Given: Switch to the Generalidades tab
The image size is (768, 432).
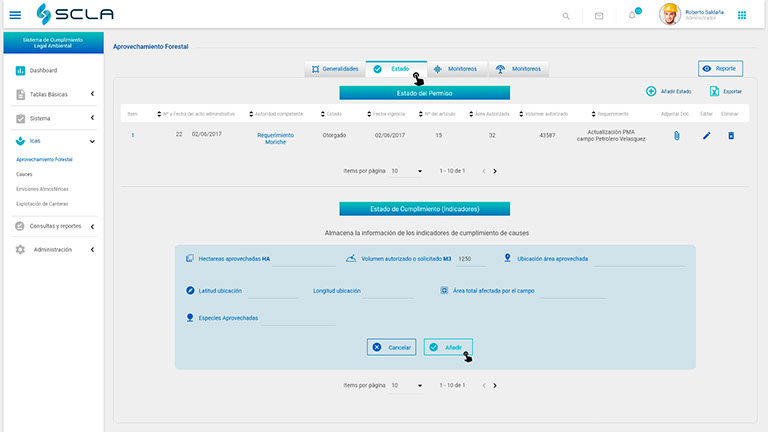Looking at the screenshot, I should 334,69.
